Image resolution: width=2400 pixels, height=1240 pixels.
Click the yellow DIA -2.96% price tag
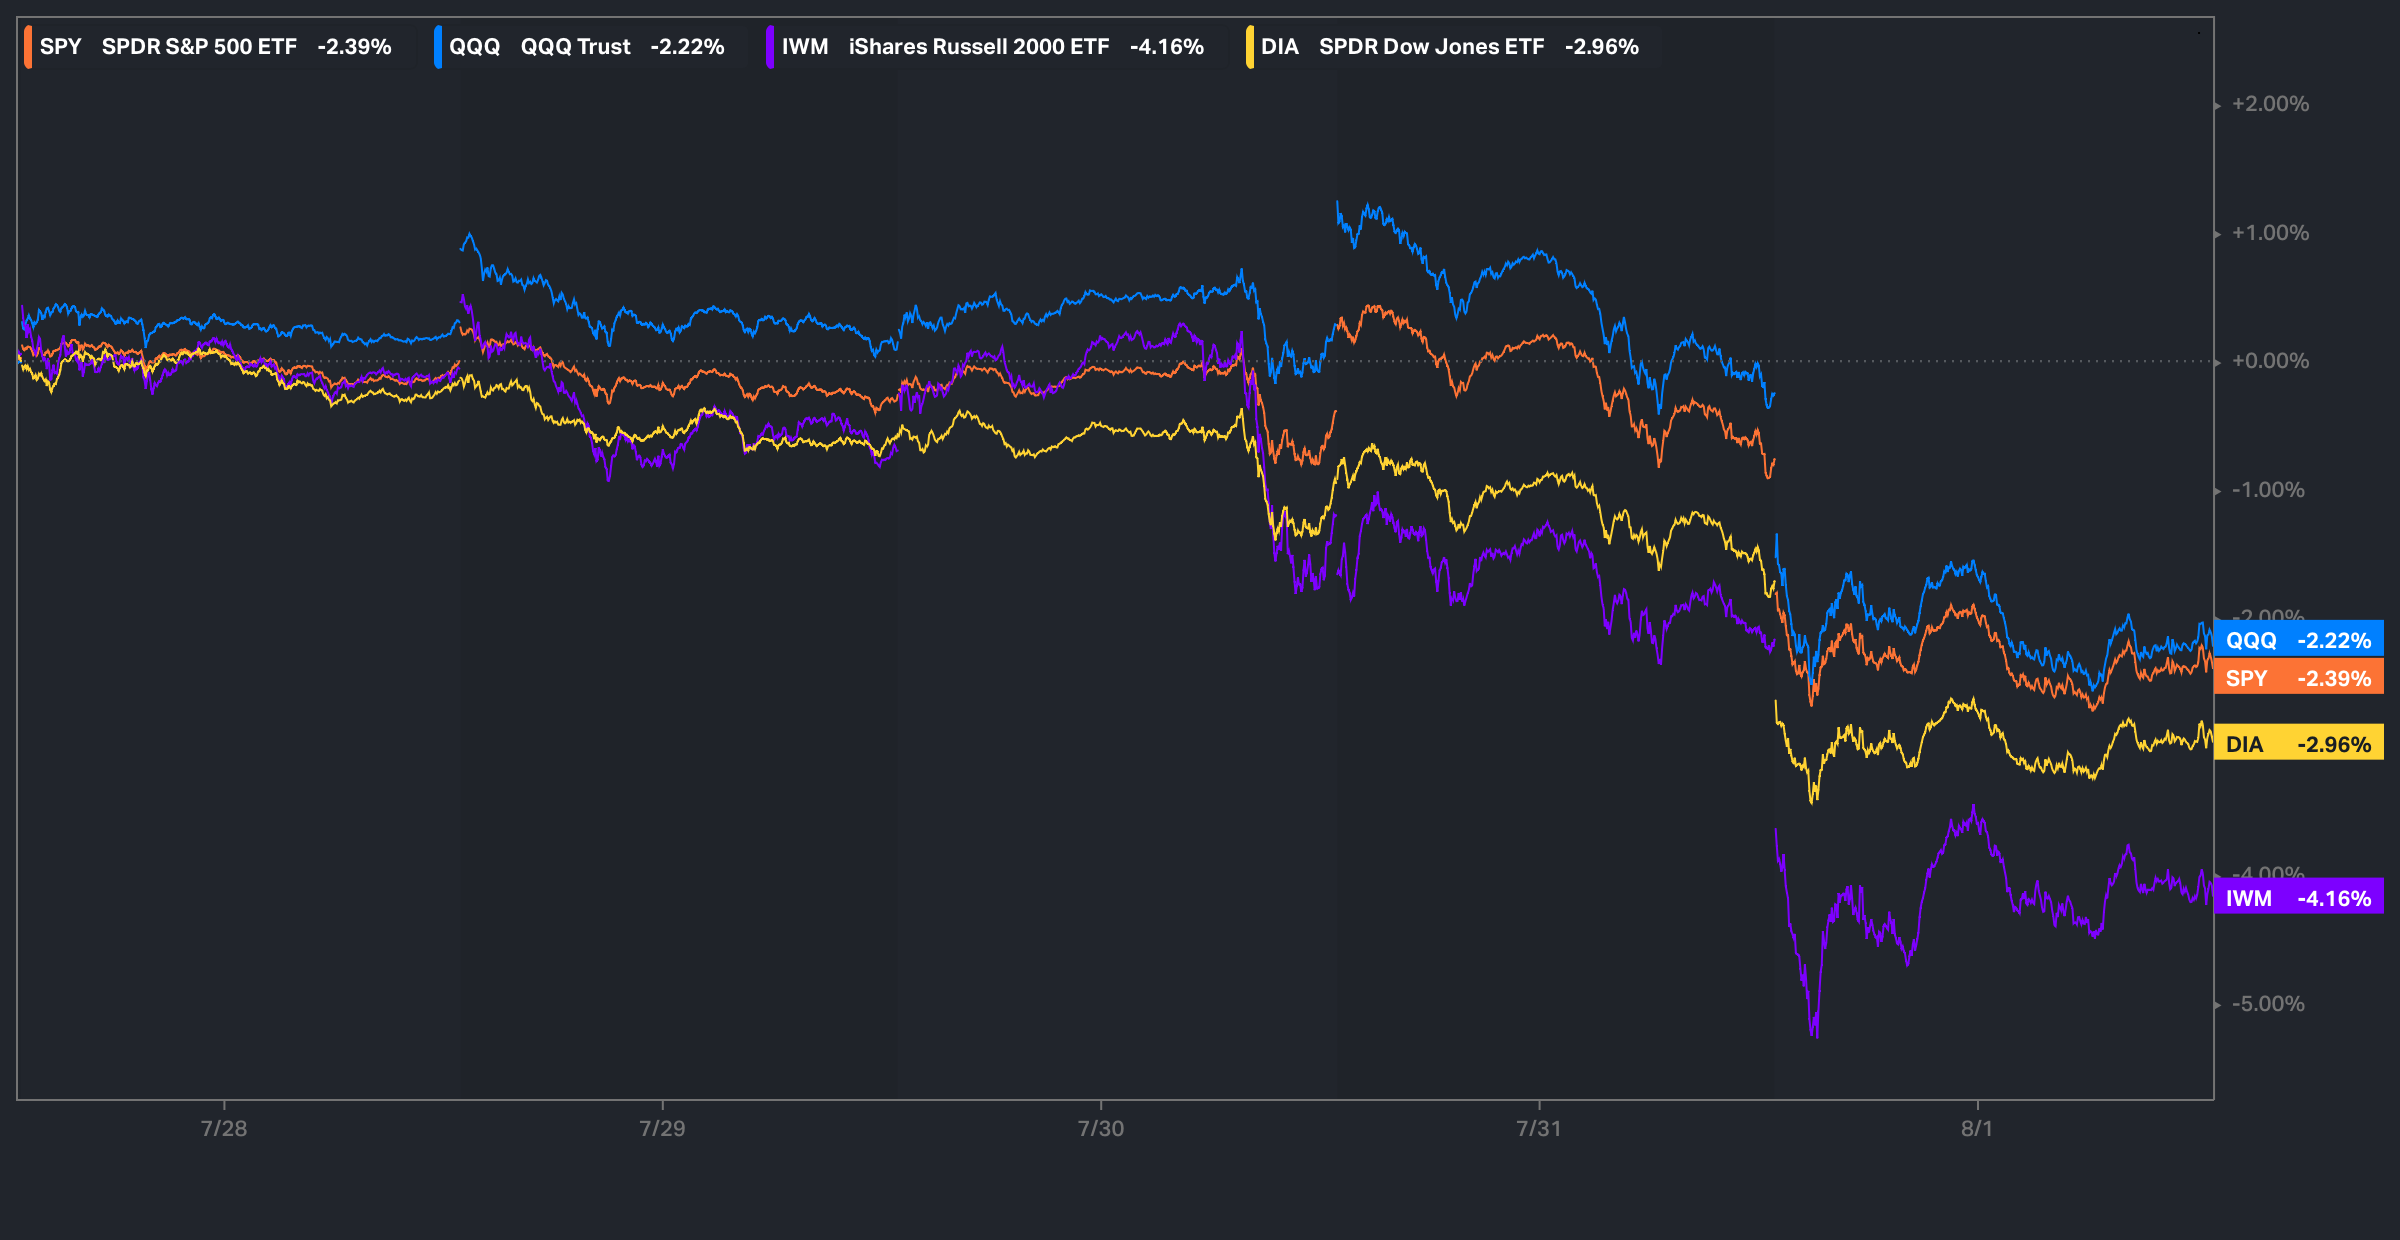(2298, 744)
